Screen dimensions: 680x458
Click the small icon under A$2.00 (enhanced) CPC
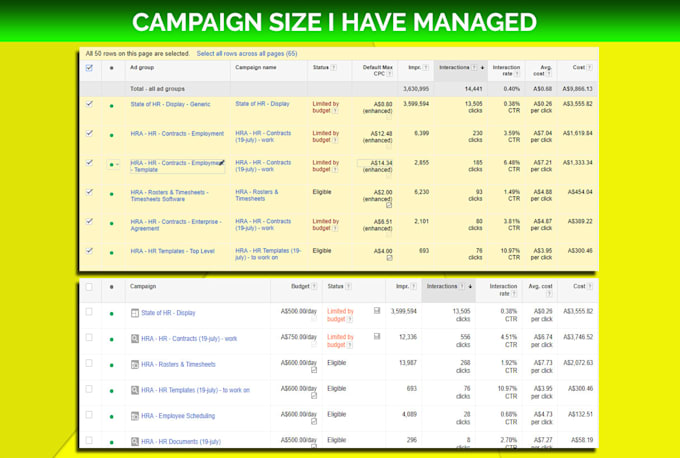[x=389, y=205]
